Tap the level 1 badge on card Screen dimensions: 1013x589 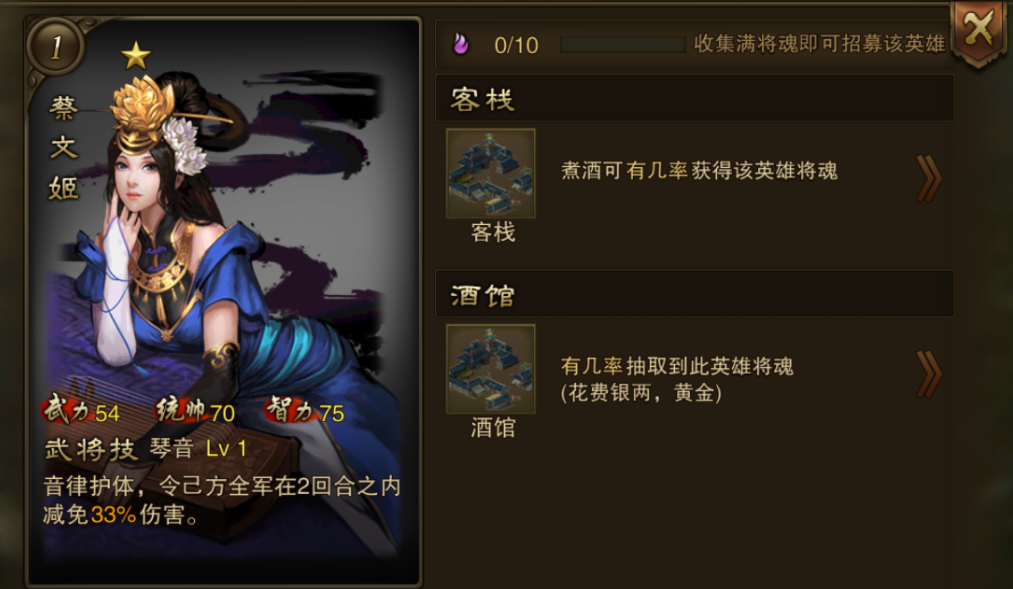coord(56,46)
